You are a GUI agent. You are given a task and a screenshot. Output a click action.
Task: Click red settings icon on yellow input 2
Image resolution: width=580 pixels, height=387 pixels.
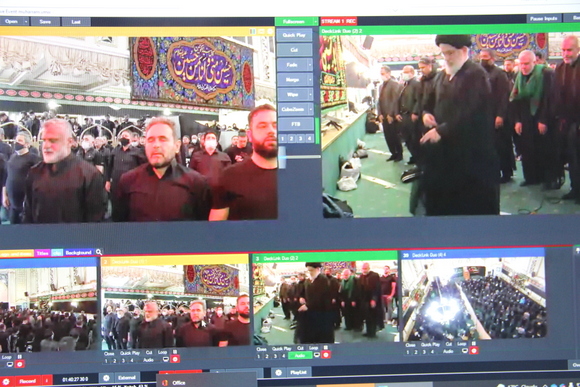coord(175,359)
